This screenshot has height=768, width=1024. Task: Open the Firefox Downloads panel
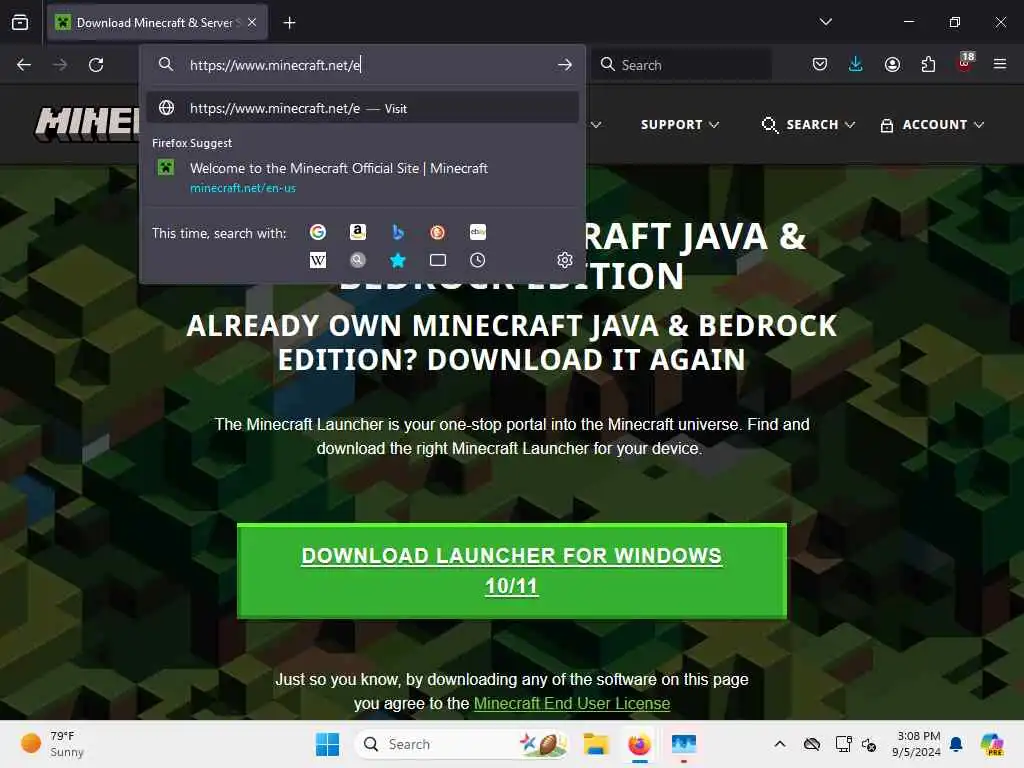[856, 64]
